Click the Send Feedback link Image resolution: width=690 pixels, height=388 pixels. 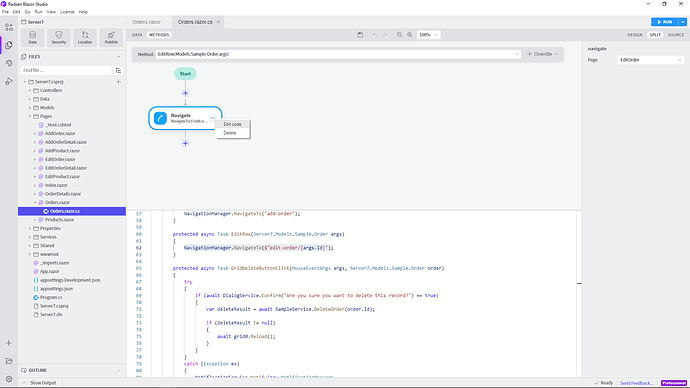click(636, 383)
